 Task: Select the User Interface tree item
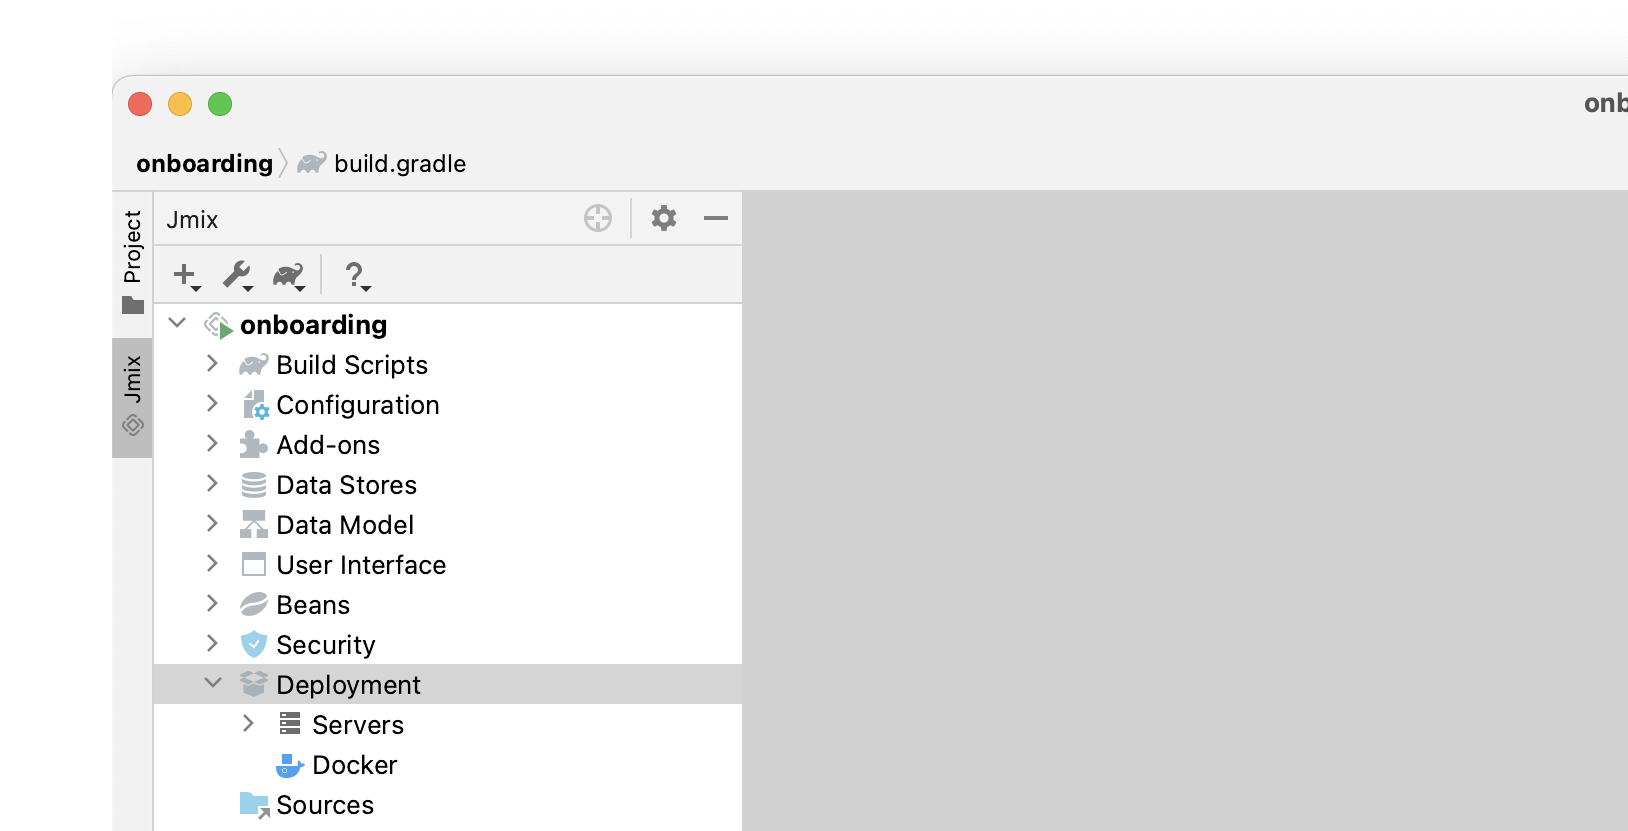[x=361, y=565]
